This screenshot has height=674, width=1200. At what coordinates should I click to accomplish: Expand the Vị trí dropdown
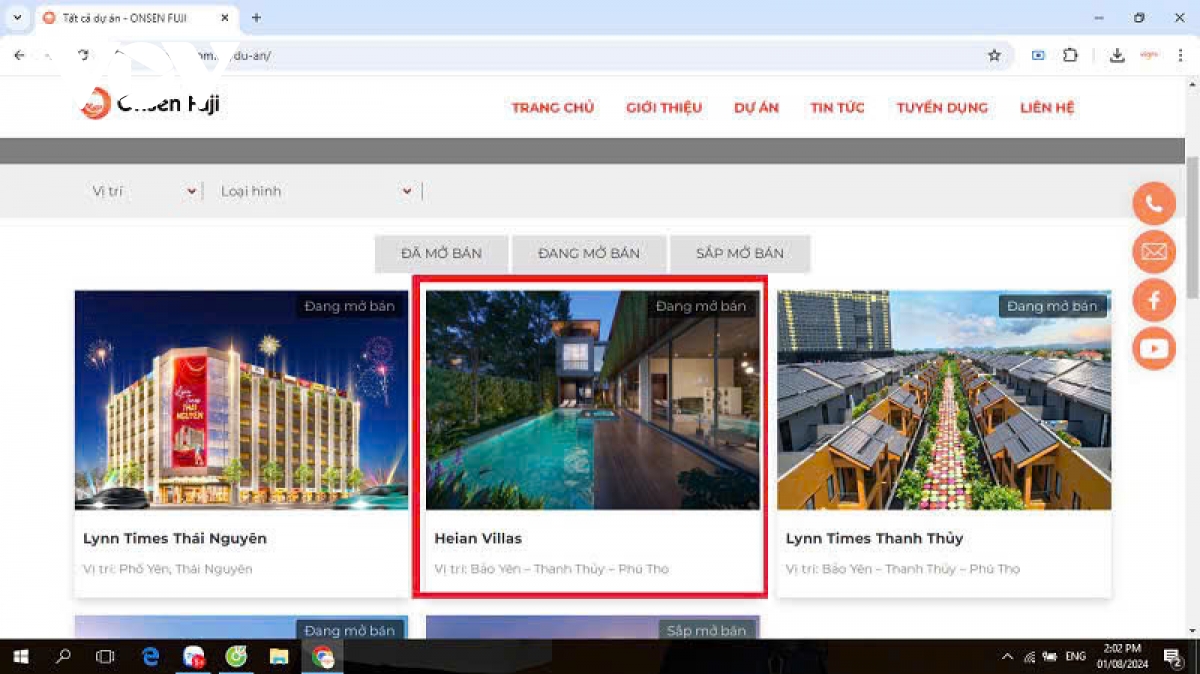pyautogui.click(x=144, y=191)
